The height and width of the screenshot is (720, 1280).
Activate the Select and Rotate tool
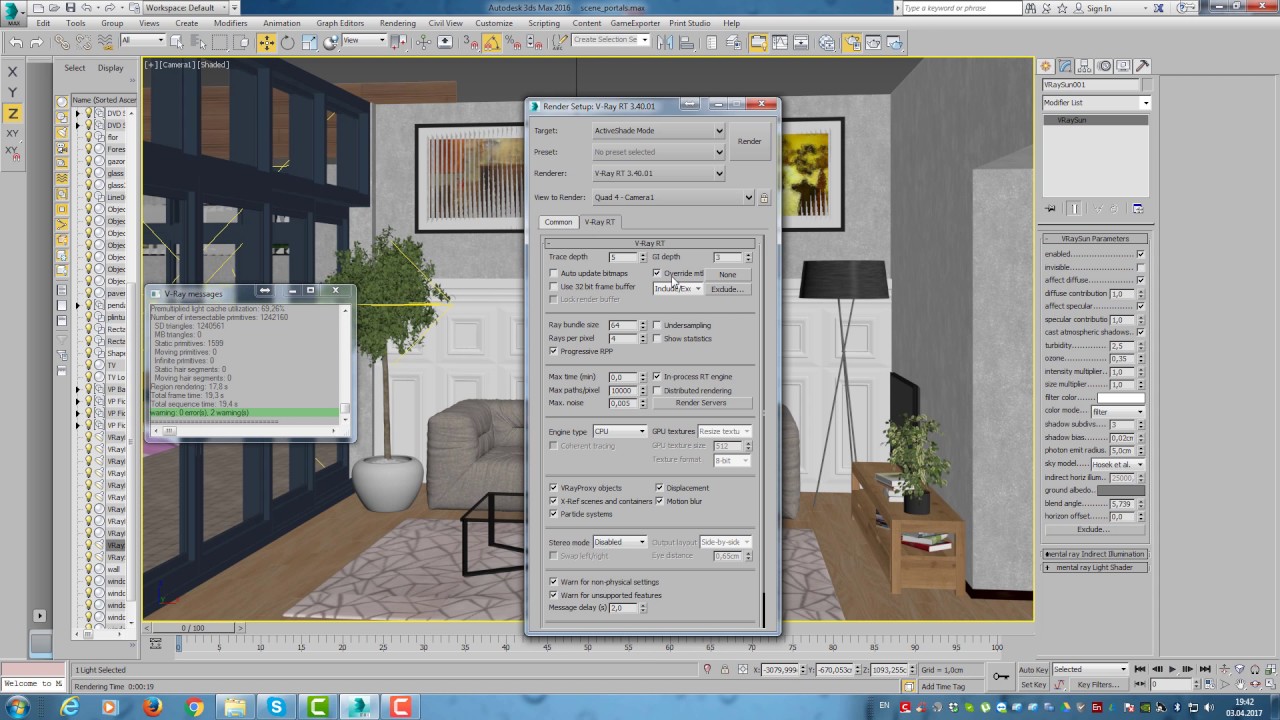288,42
